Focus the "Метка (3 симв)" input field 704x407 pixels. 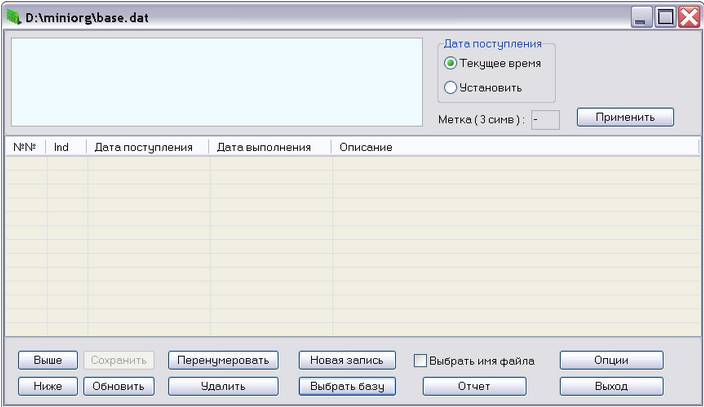click(x=545, y=120)
